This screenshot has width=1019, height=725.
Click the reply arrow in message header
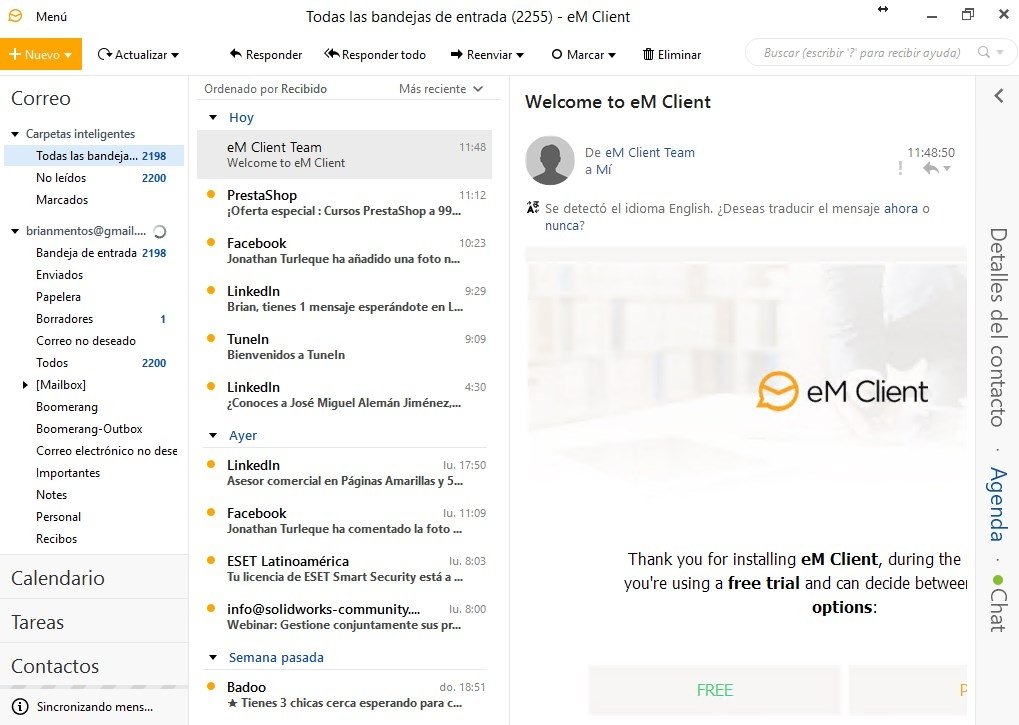click(x=931, y=168)
